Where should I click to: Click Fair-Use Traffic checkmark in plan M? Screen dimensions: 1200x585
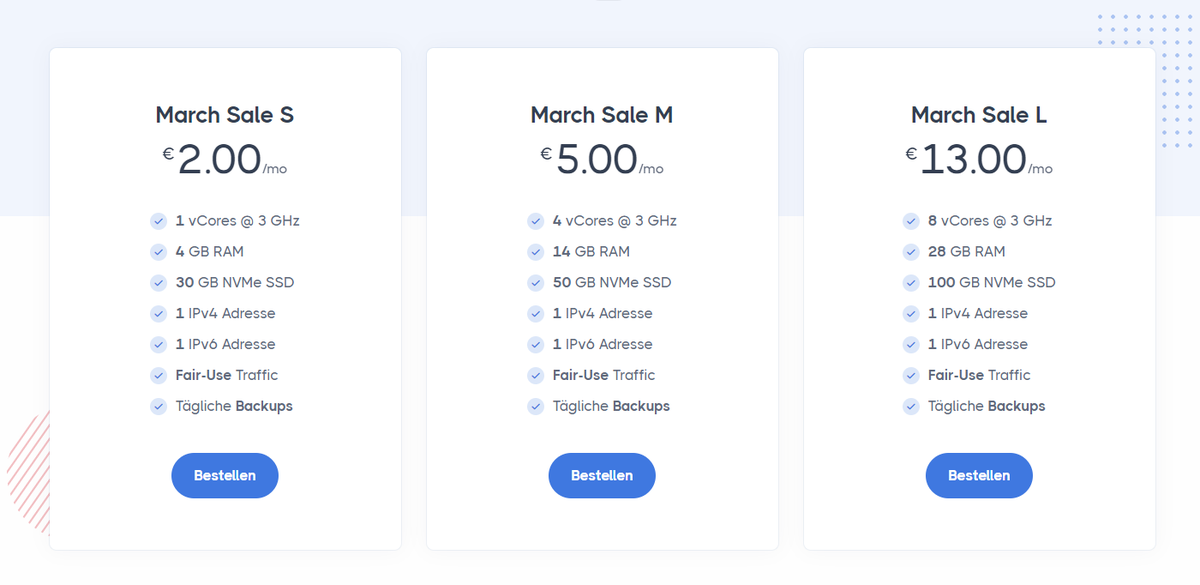coord(535,376)
